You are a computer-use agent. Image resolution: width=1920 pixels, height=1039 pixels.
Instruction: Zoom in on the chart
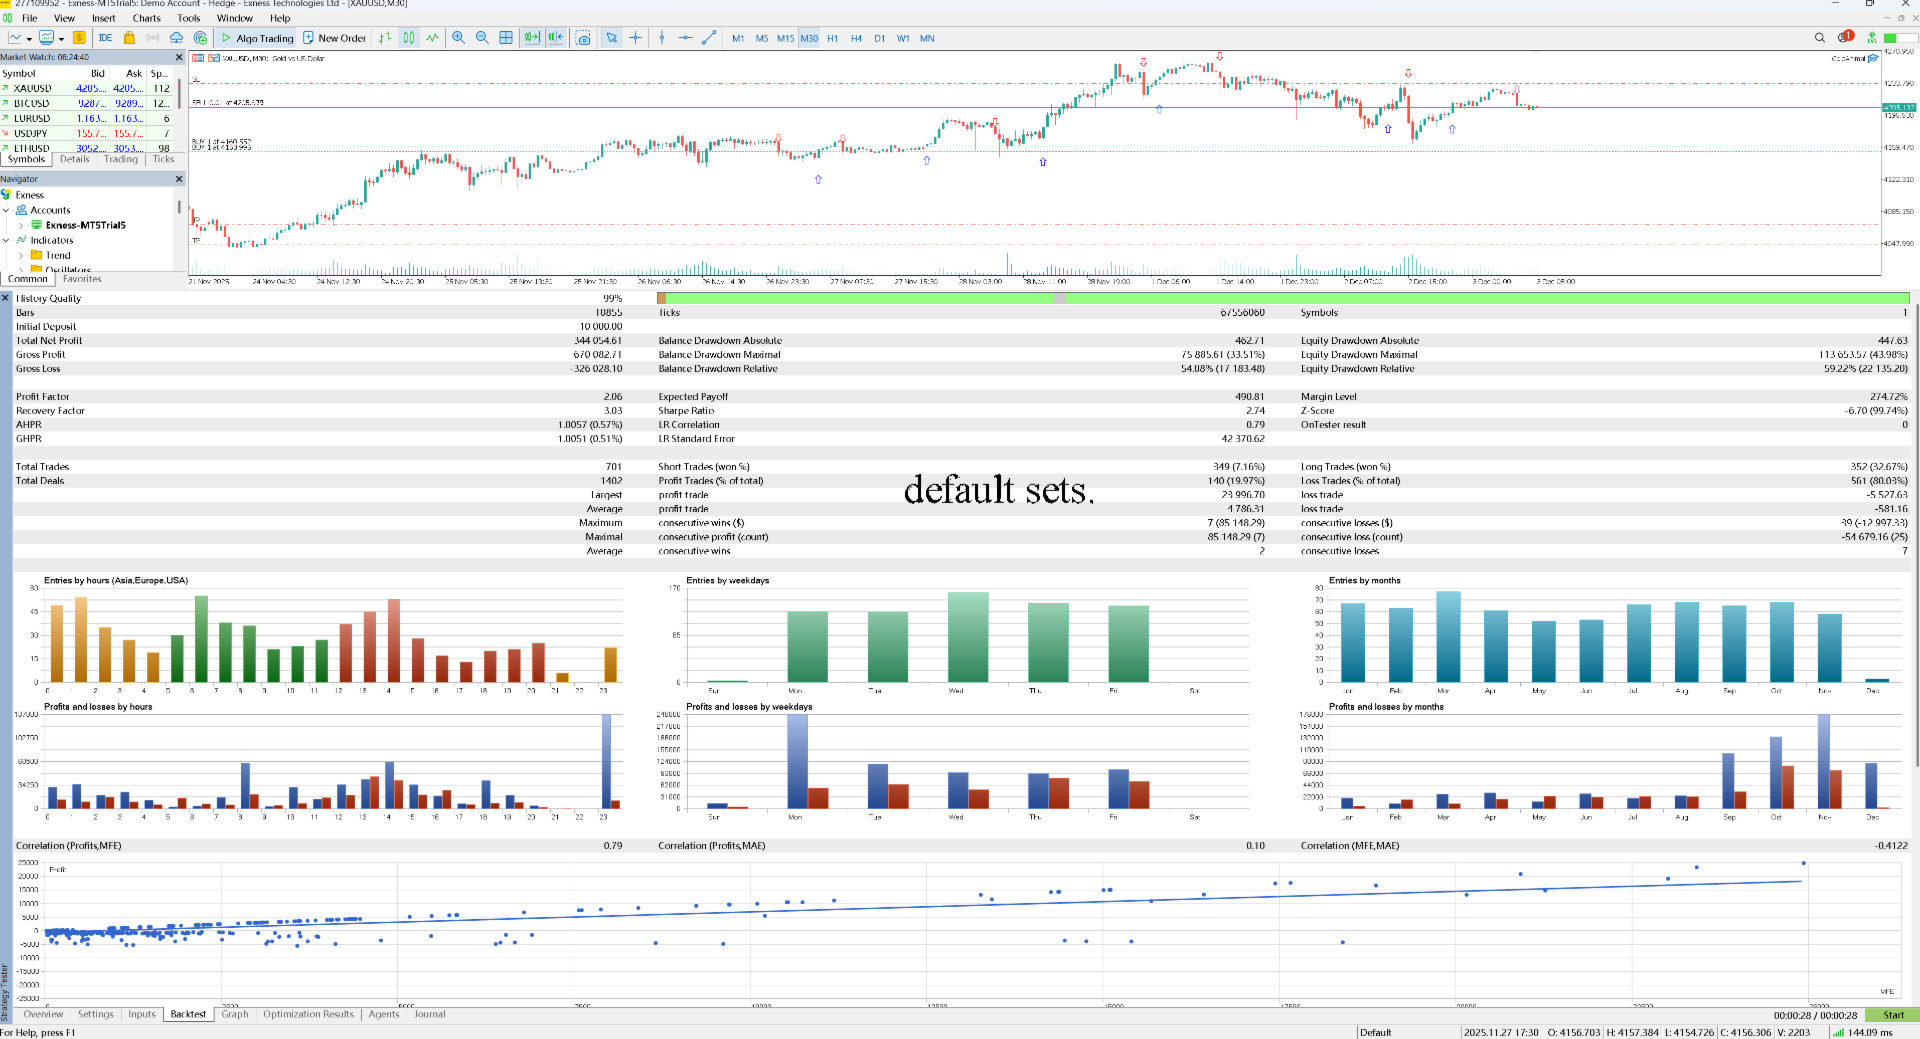[x=458, y=38]
